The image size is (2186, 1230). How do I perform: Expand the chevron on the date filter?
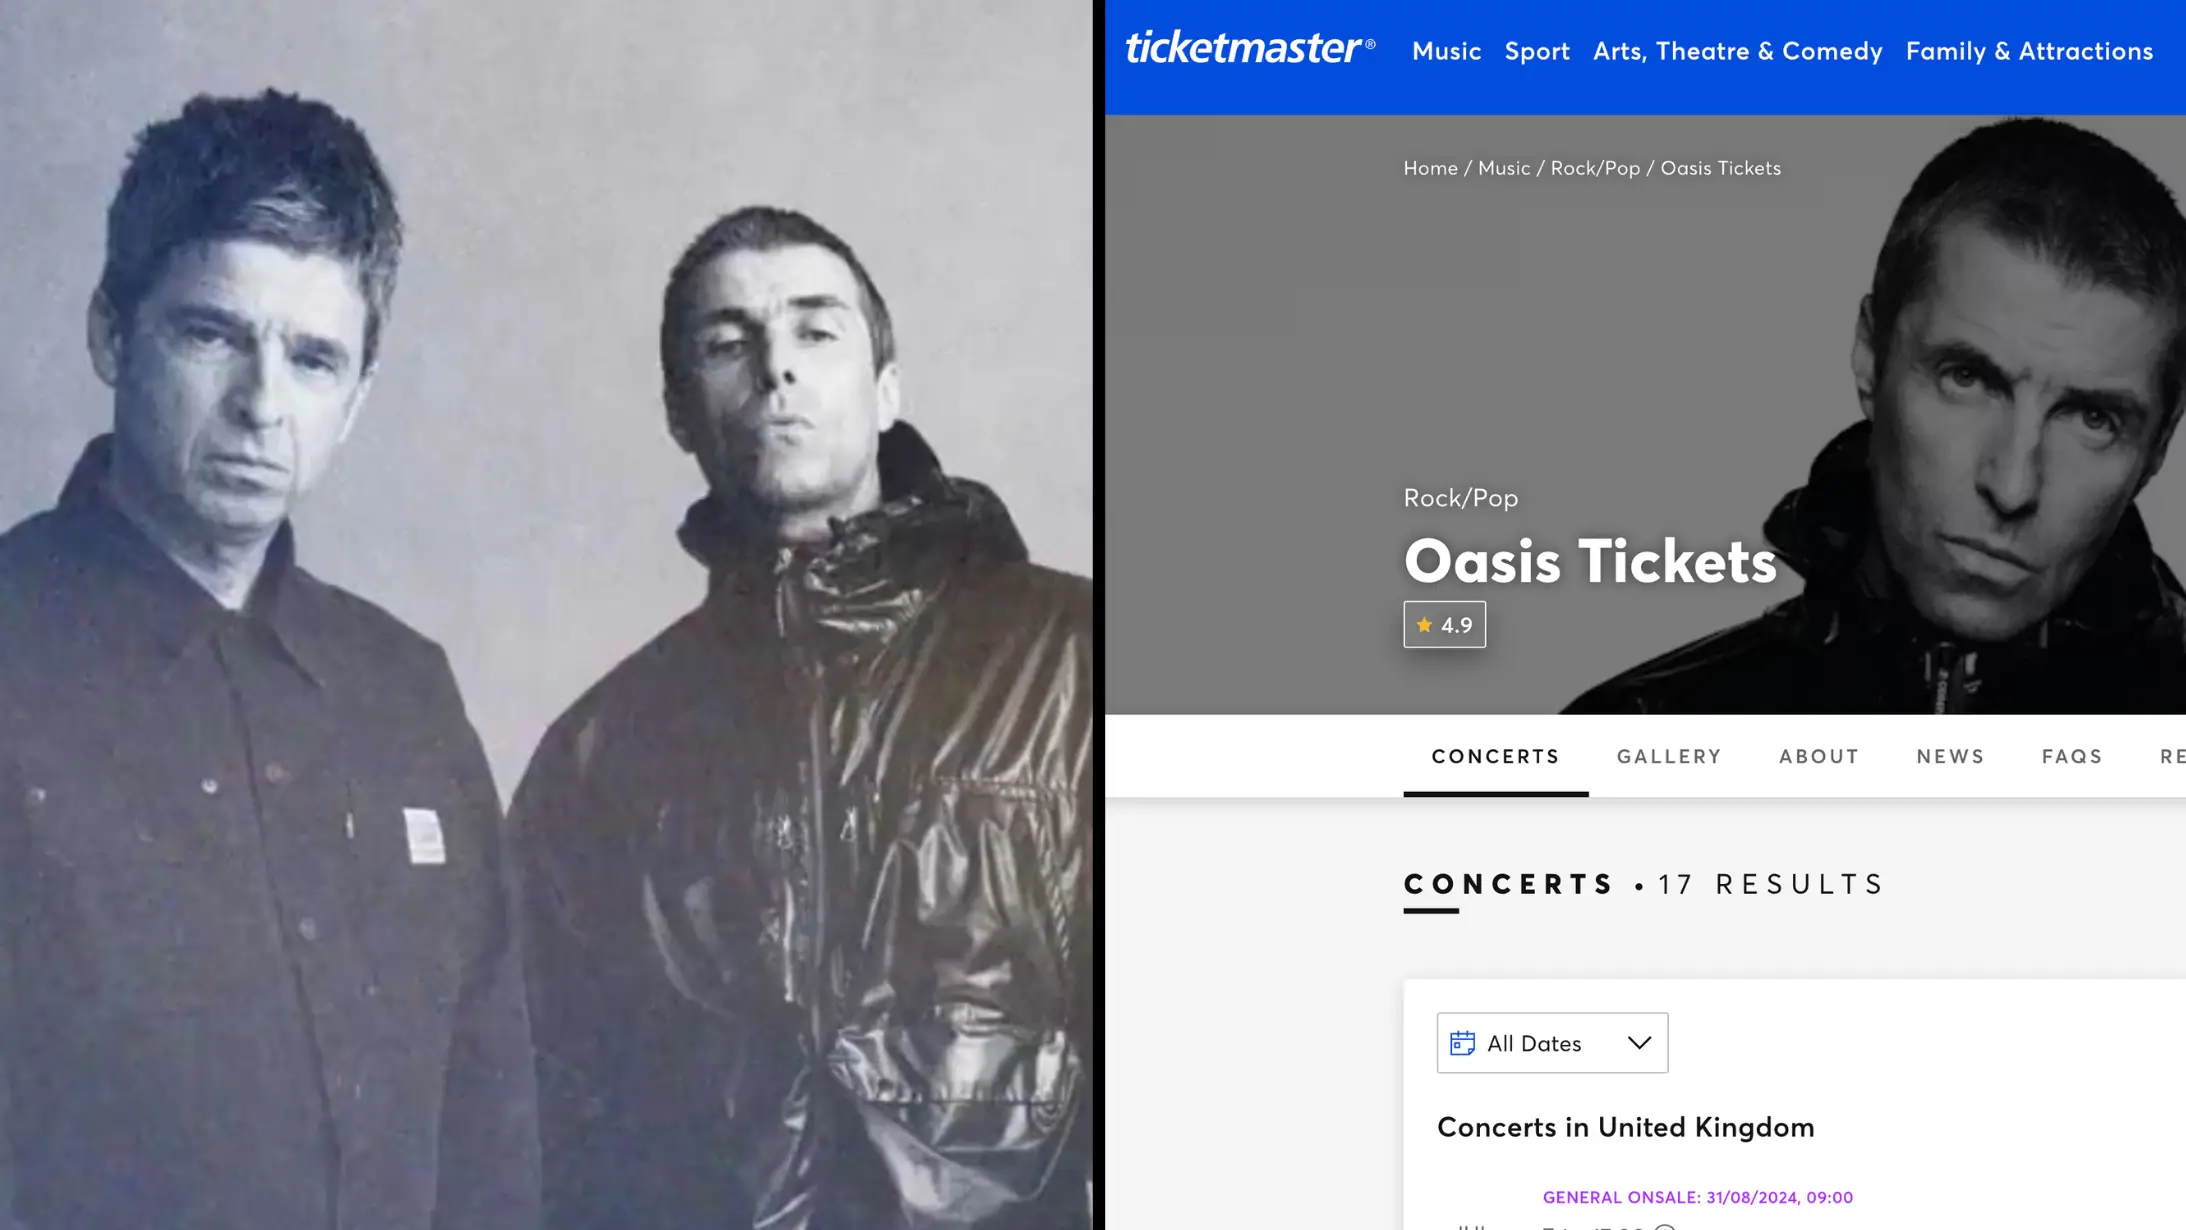tap(1638, 1042)
